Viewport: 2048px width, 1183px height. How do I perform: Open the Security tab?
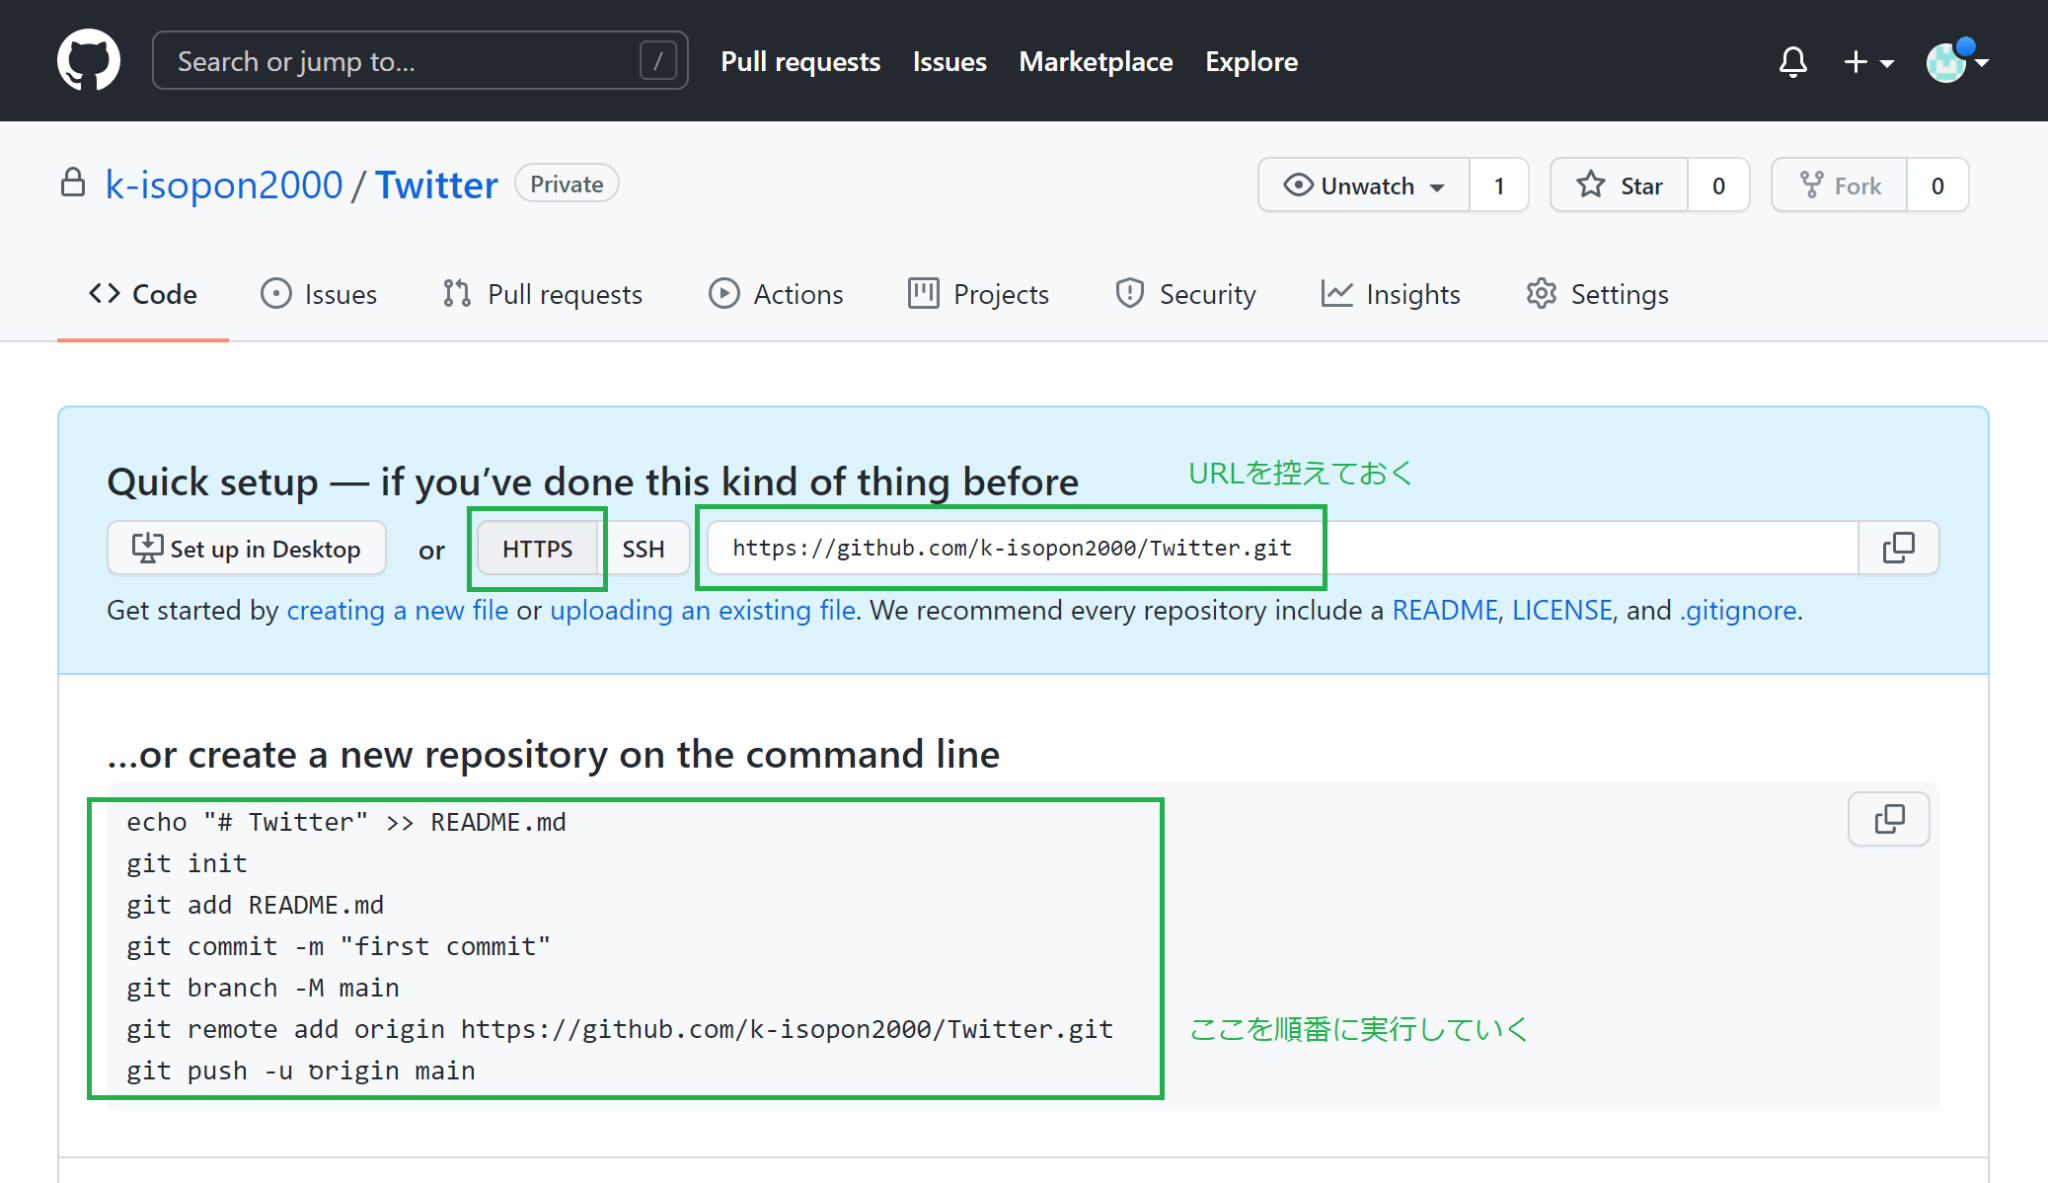[1185, 294]
